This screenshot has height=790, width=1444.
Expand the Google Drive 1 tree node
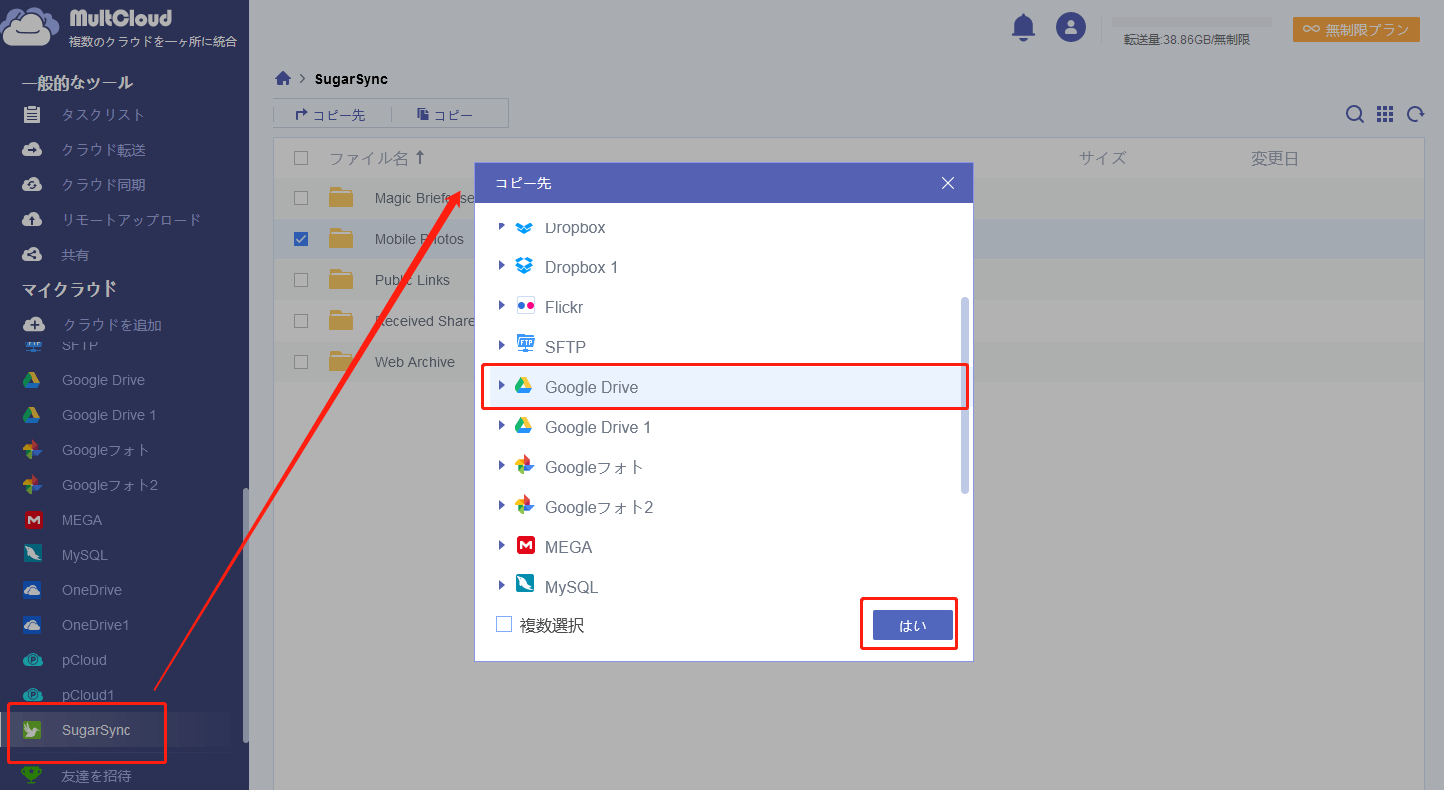coord(502,426)
